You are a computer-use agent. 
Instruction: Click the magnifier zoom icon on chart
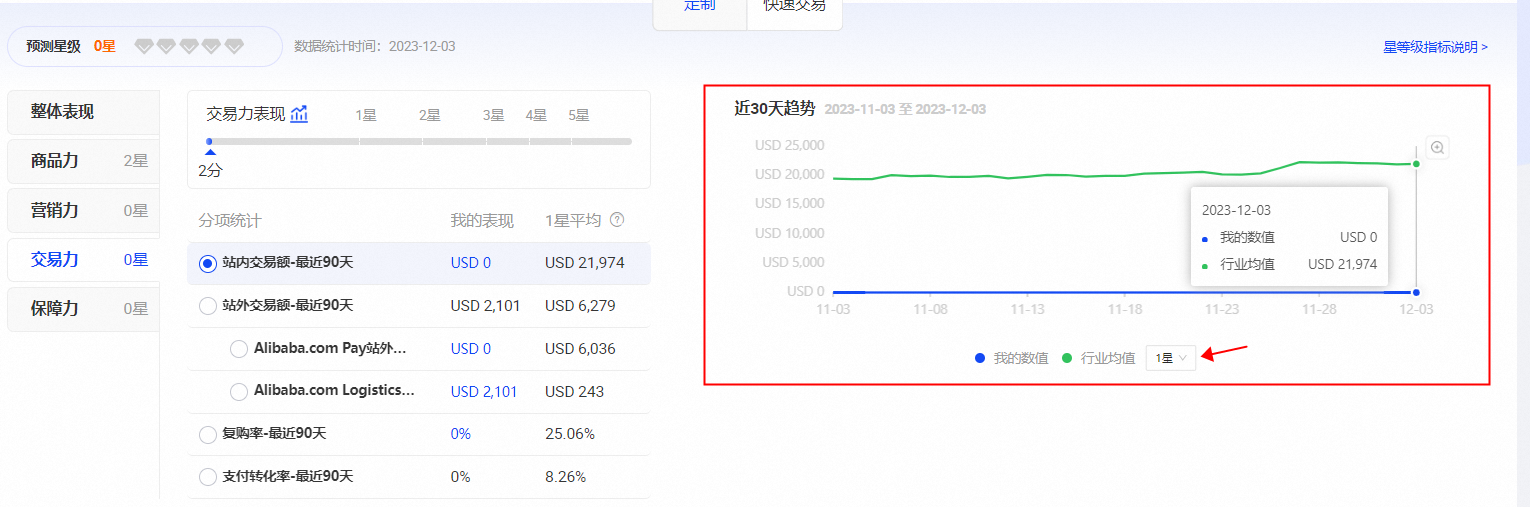(x=1437, y=148)
